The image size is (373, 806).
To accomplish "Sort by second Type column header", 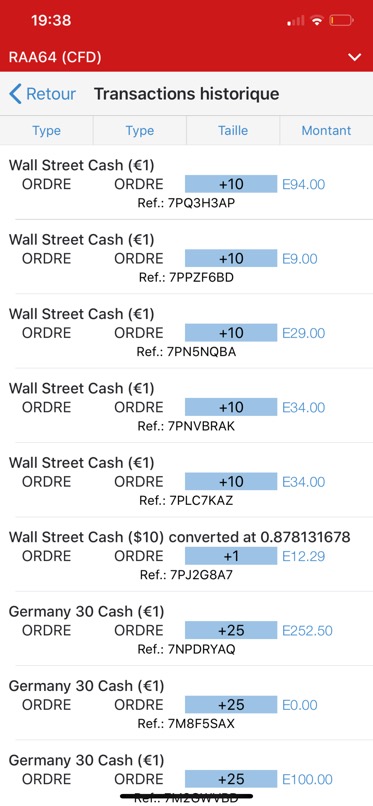I will tap(140, 131).
